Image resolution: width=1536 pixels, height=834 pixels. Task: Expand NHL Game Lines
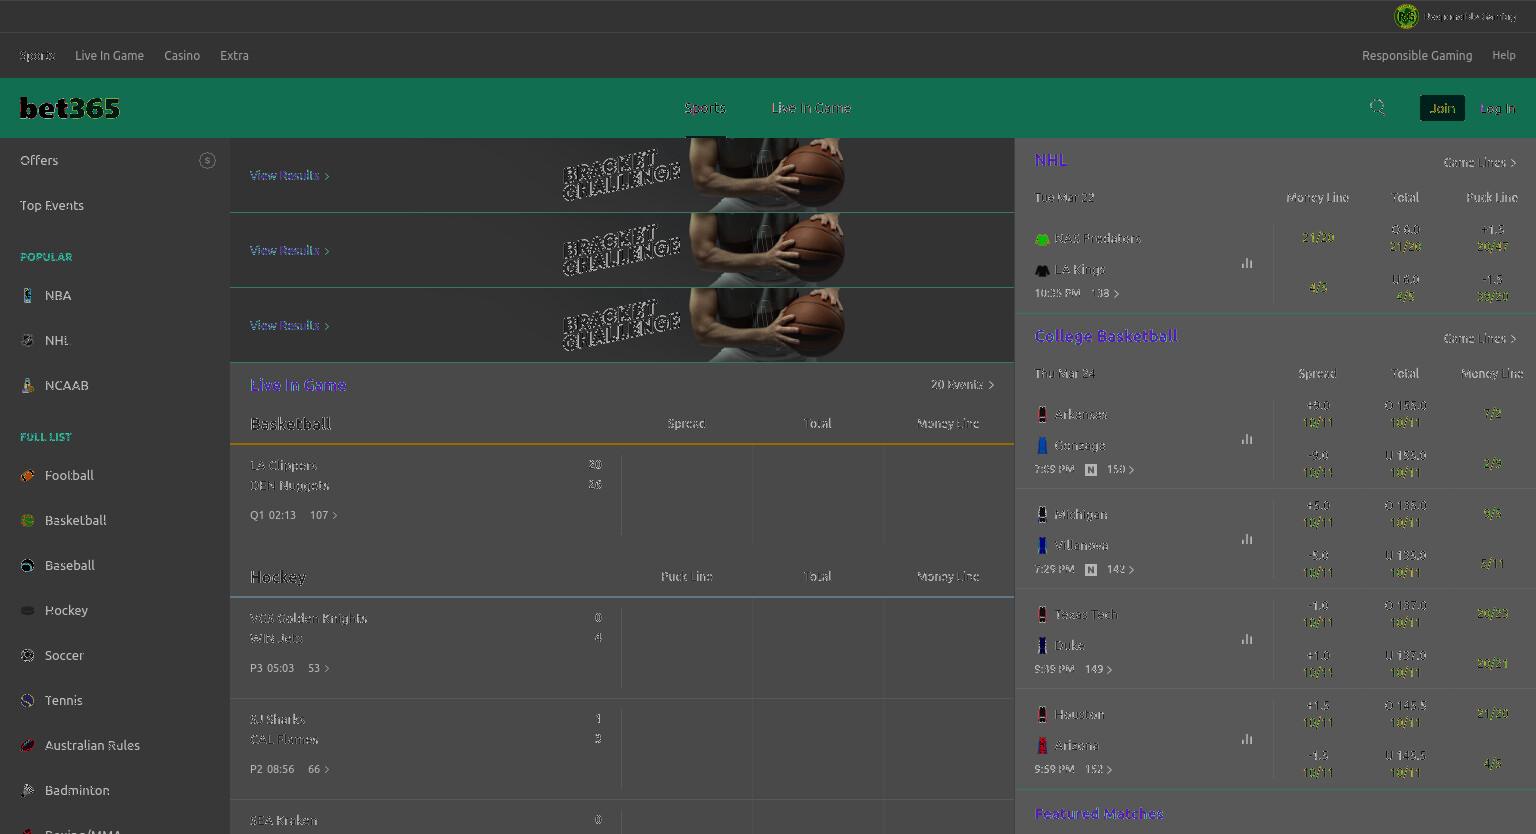pyautogui.click(x=1480, y=162)
